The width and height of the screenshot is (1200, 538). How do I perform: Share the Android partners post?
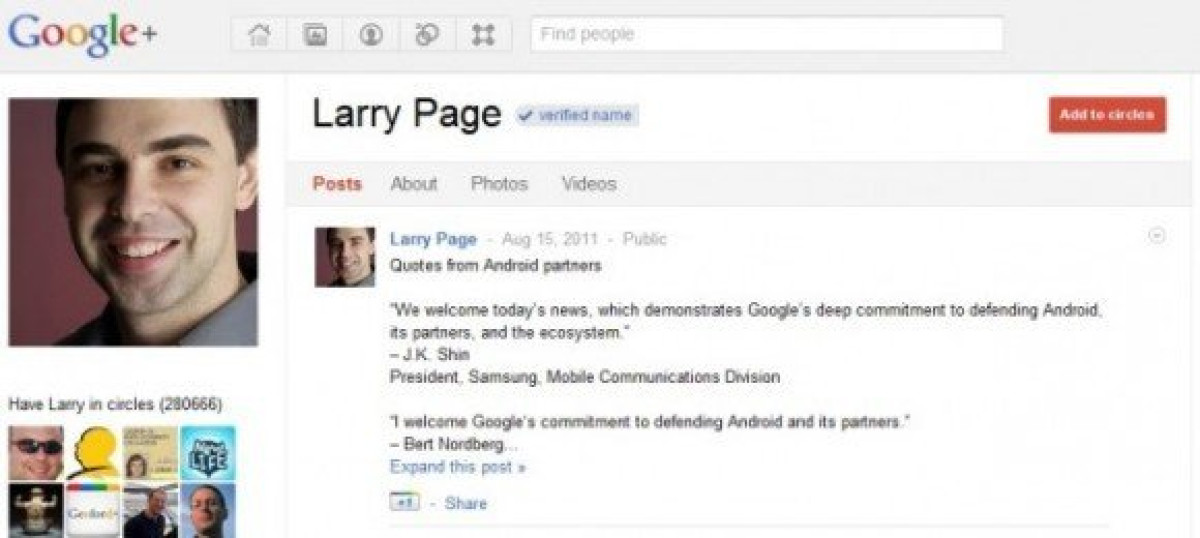click(466, 504)
